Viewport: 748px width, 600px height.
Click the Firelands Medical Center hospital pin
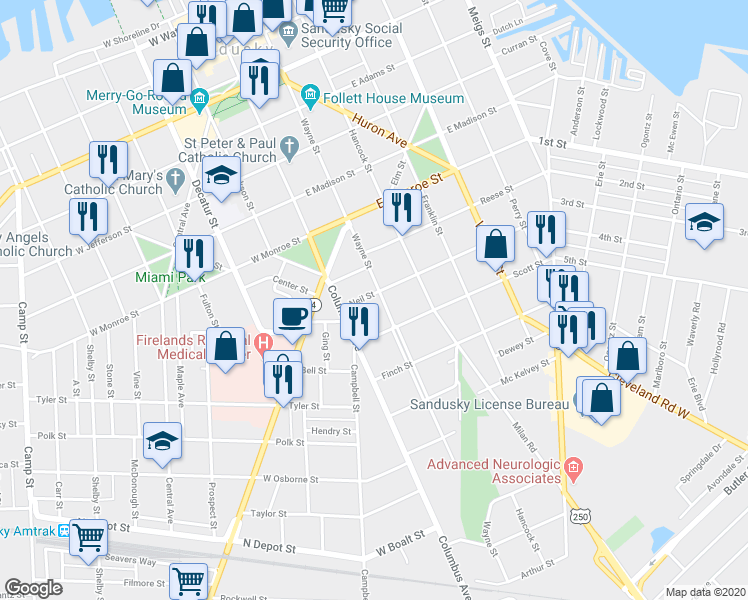click(x=263, y=343)
